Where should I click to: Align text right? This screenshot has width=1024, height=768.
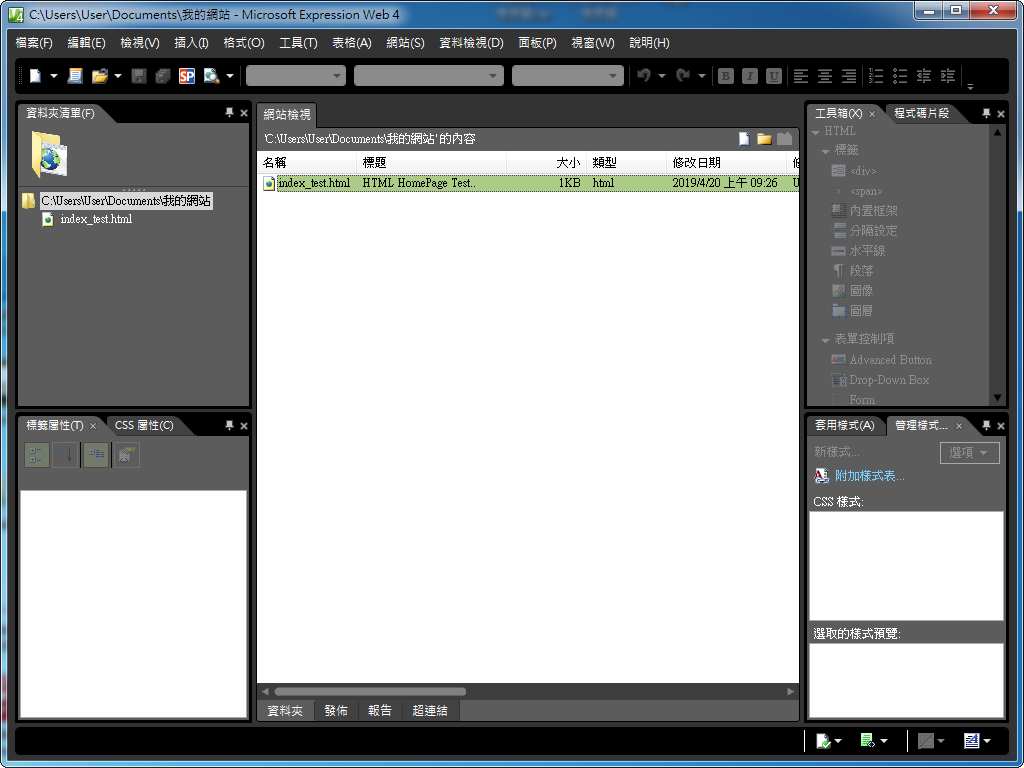click(x=849, y=76)
